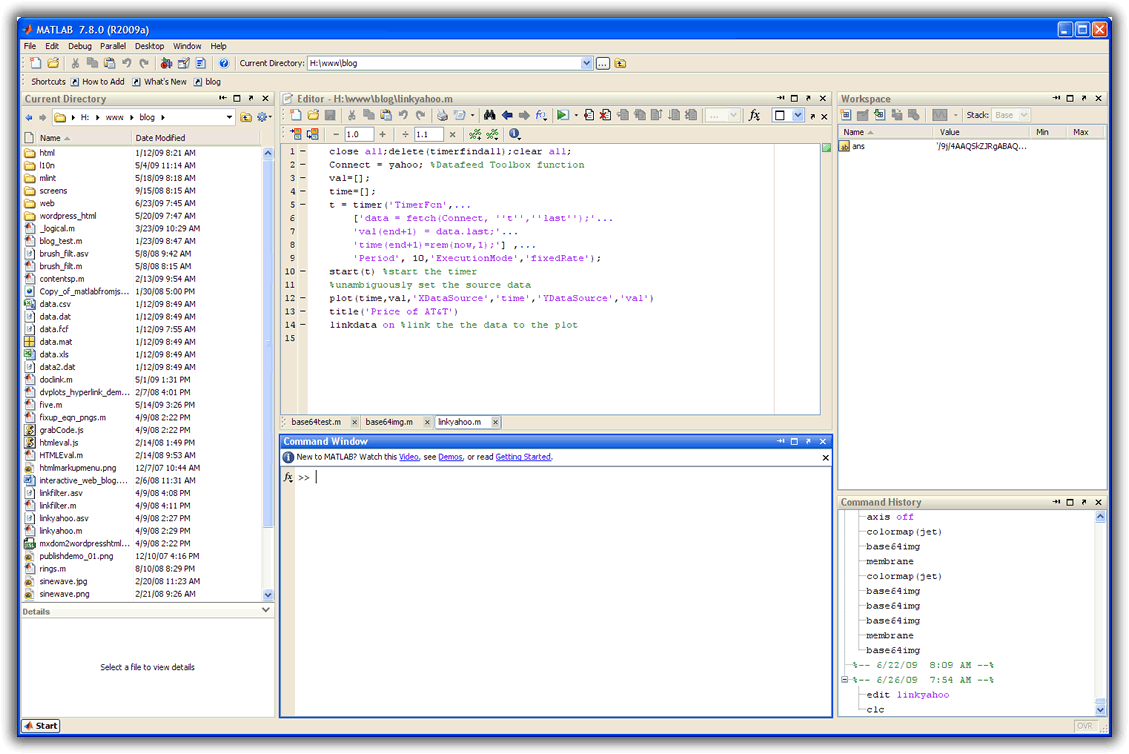Viewport: 1129px width, 754px height.
Task: Click the binoculars Find icon in editor
Action: pos(490,115)
